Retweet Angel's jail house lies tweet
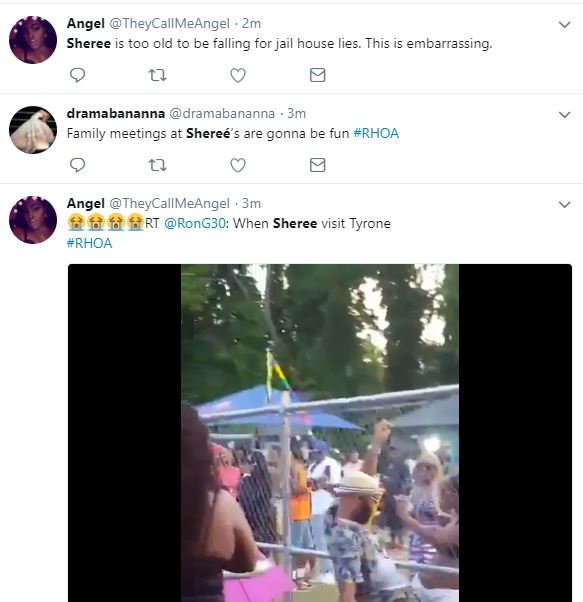This screenshot has width=583, height=602. coord(157,75)
